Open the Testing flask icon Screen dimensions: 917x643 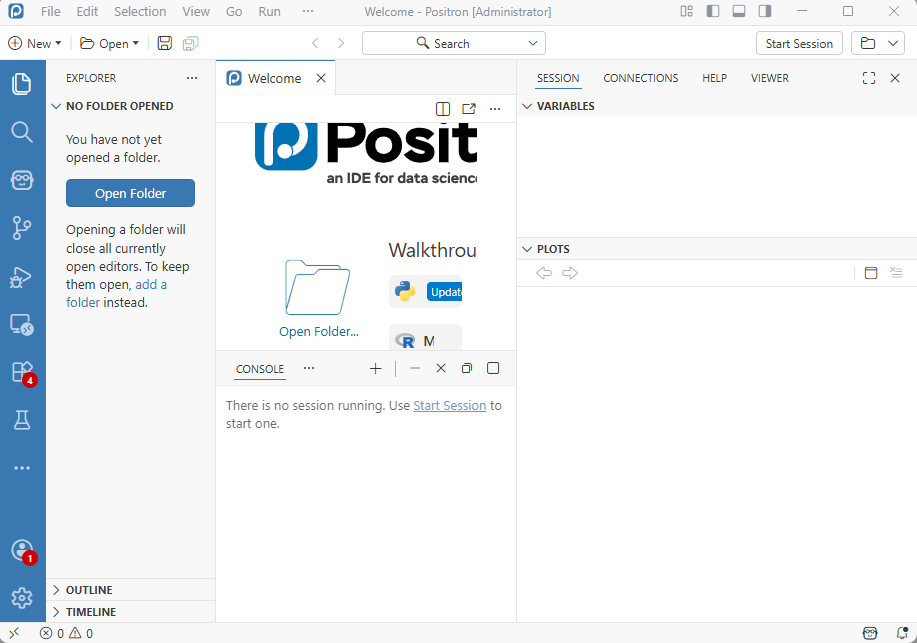click(x=22, y=420)
